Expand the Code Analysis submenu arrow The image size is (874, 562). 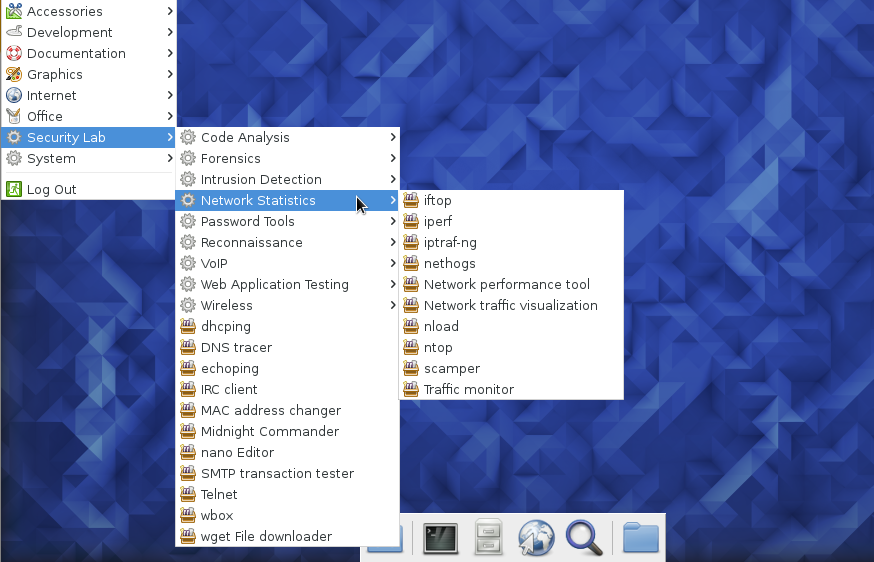pyautogui.click(x=393, y=137)
